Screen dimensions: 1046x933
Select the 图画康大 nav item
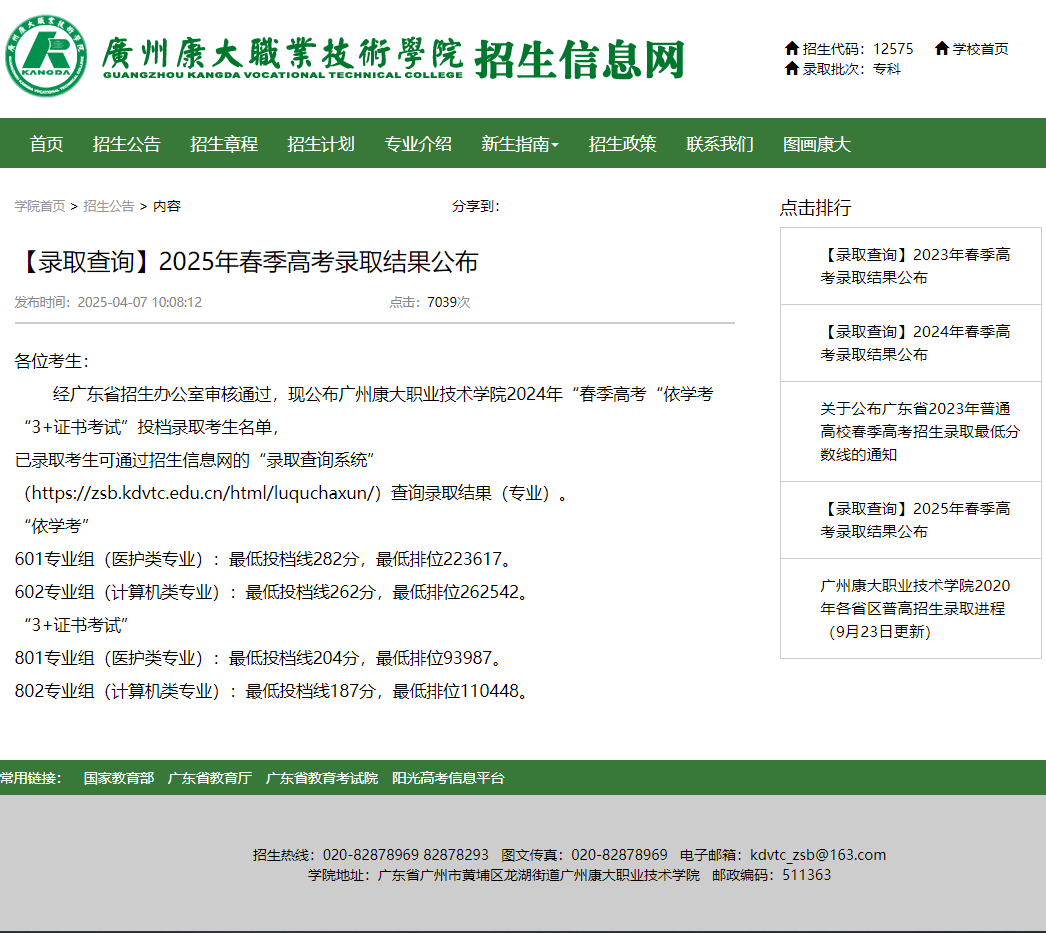(815, 144)
